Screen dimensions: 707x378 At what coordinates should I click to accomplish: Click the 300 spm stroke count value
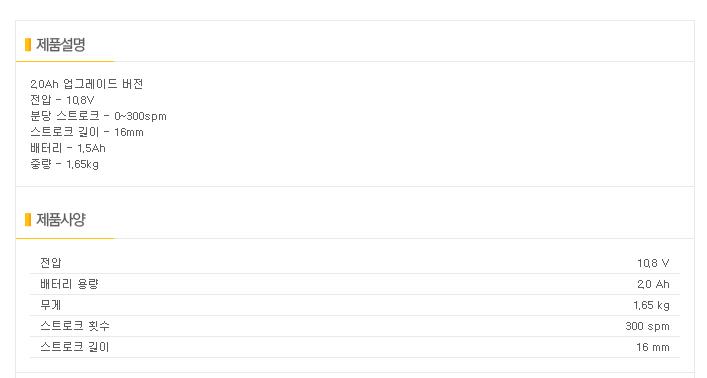pyautogui.click(x=647, y=326)
